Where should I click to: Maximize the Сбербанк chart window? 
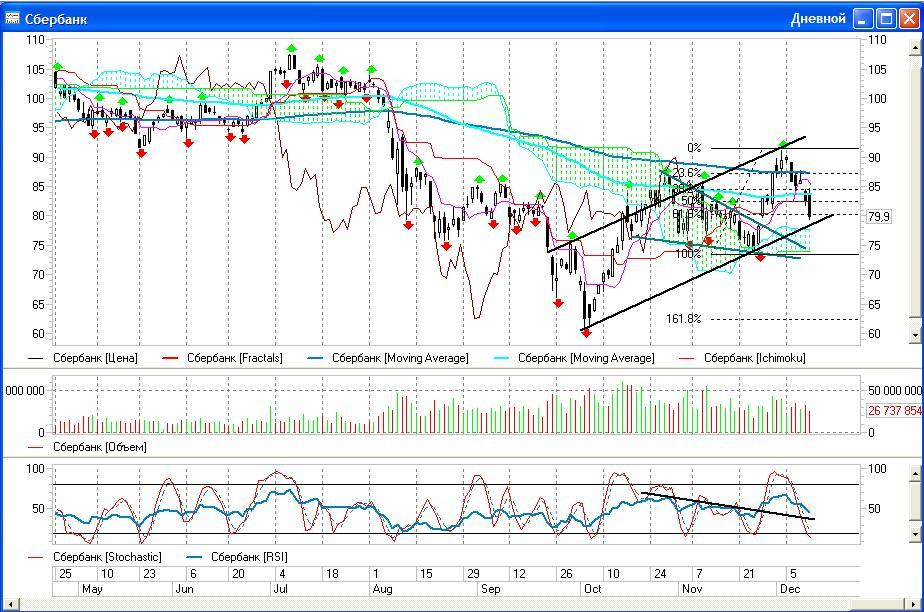tap(886, 19)
